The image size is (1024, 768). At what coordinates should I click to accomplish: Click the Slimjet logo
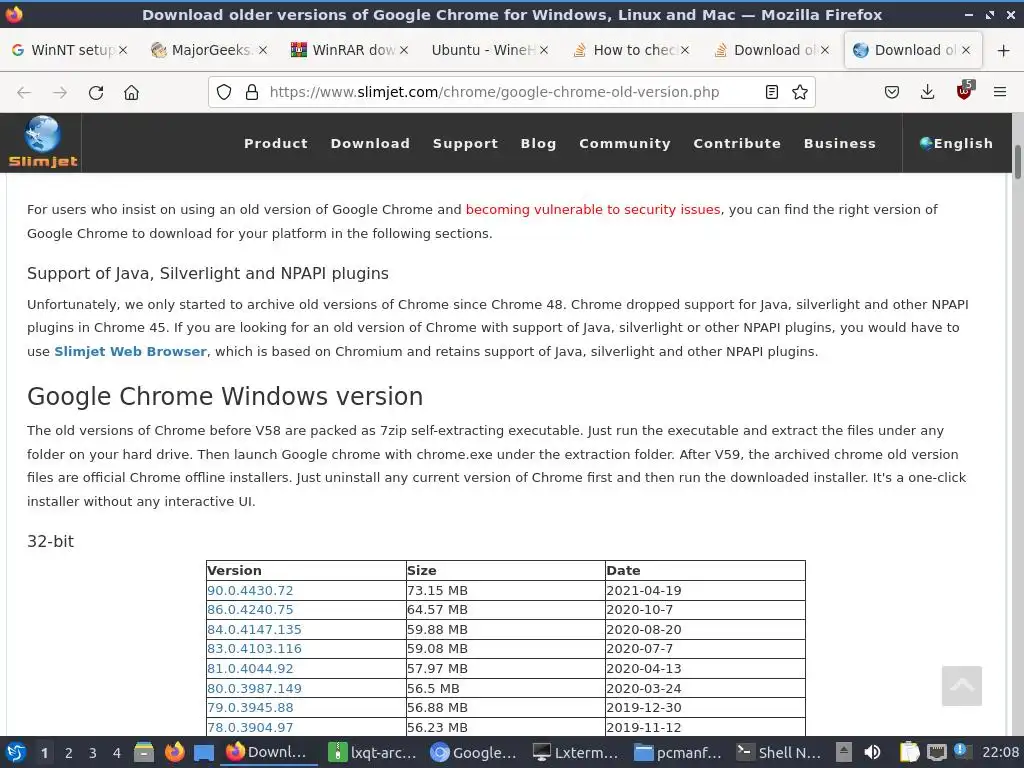click(x=42, y=142)
